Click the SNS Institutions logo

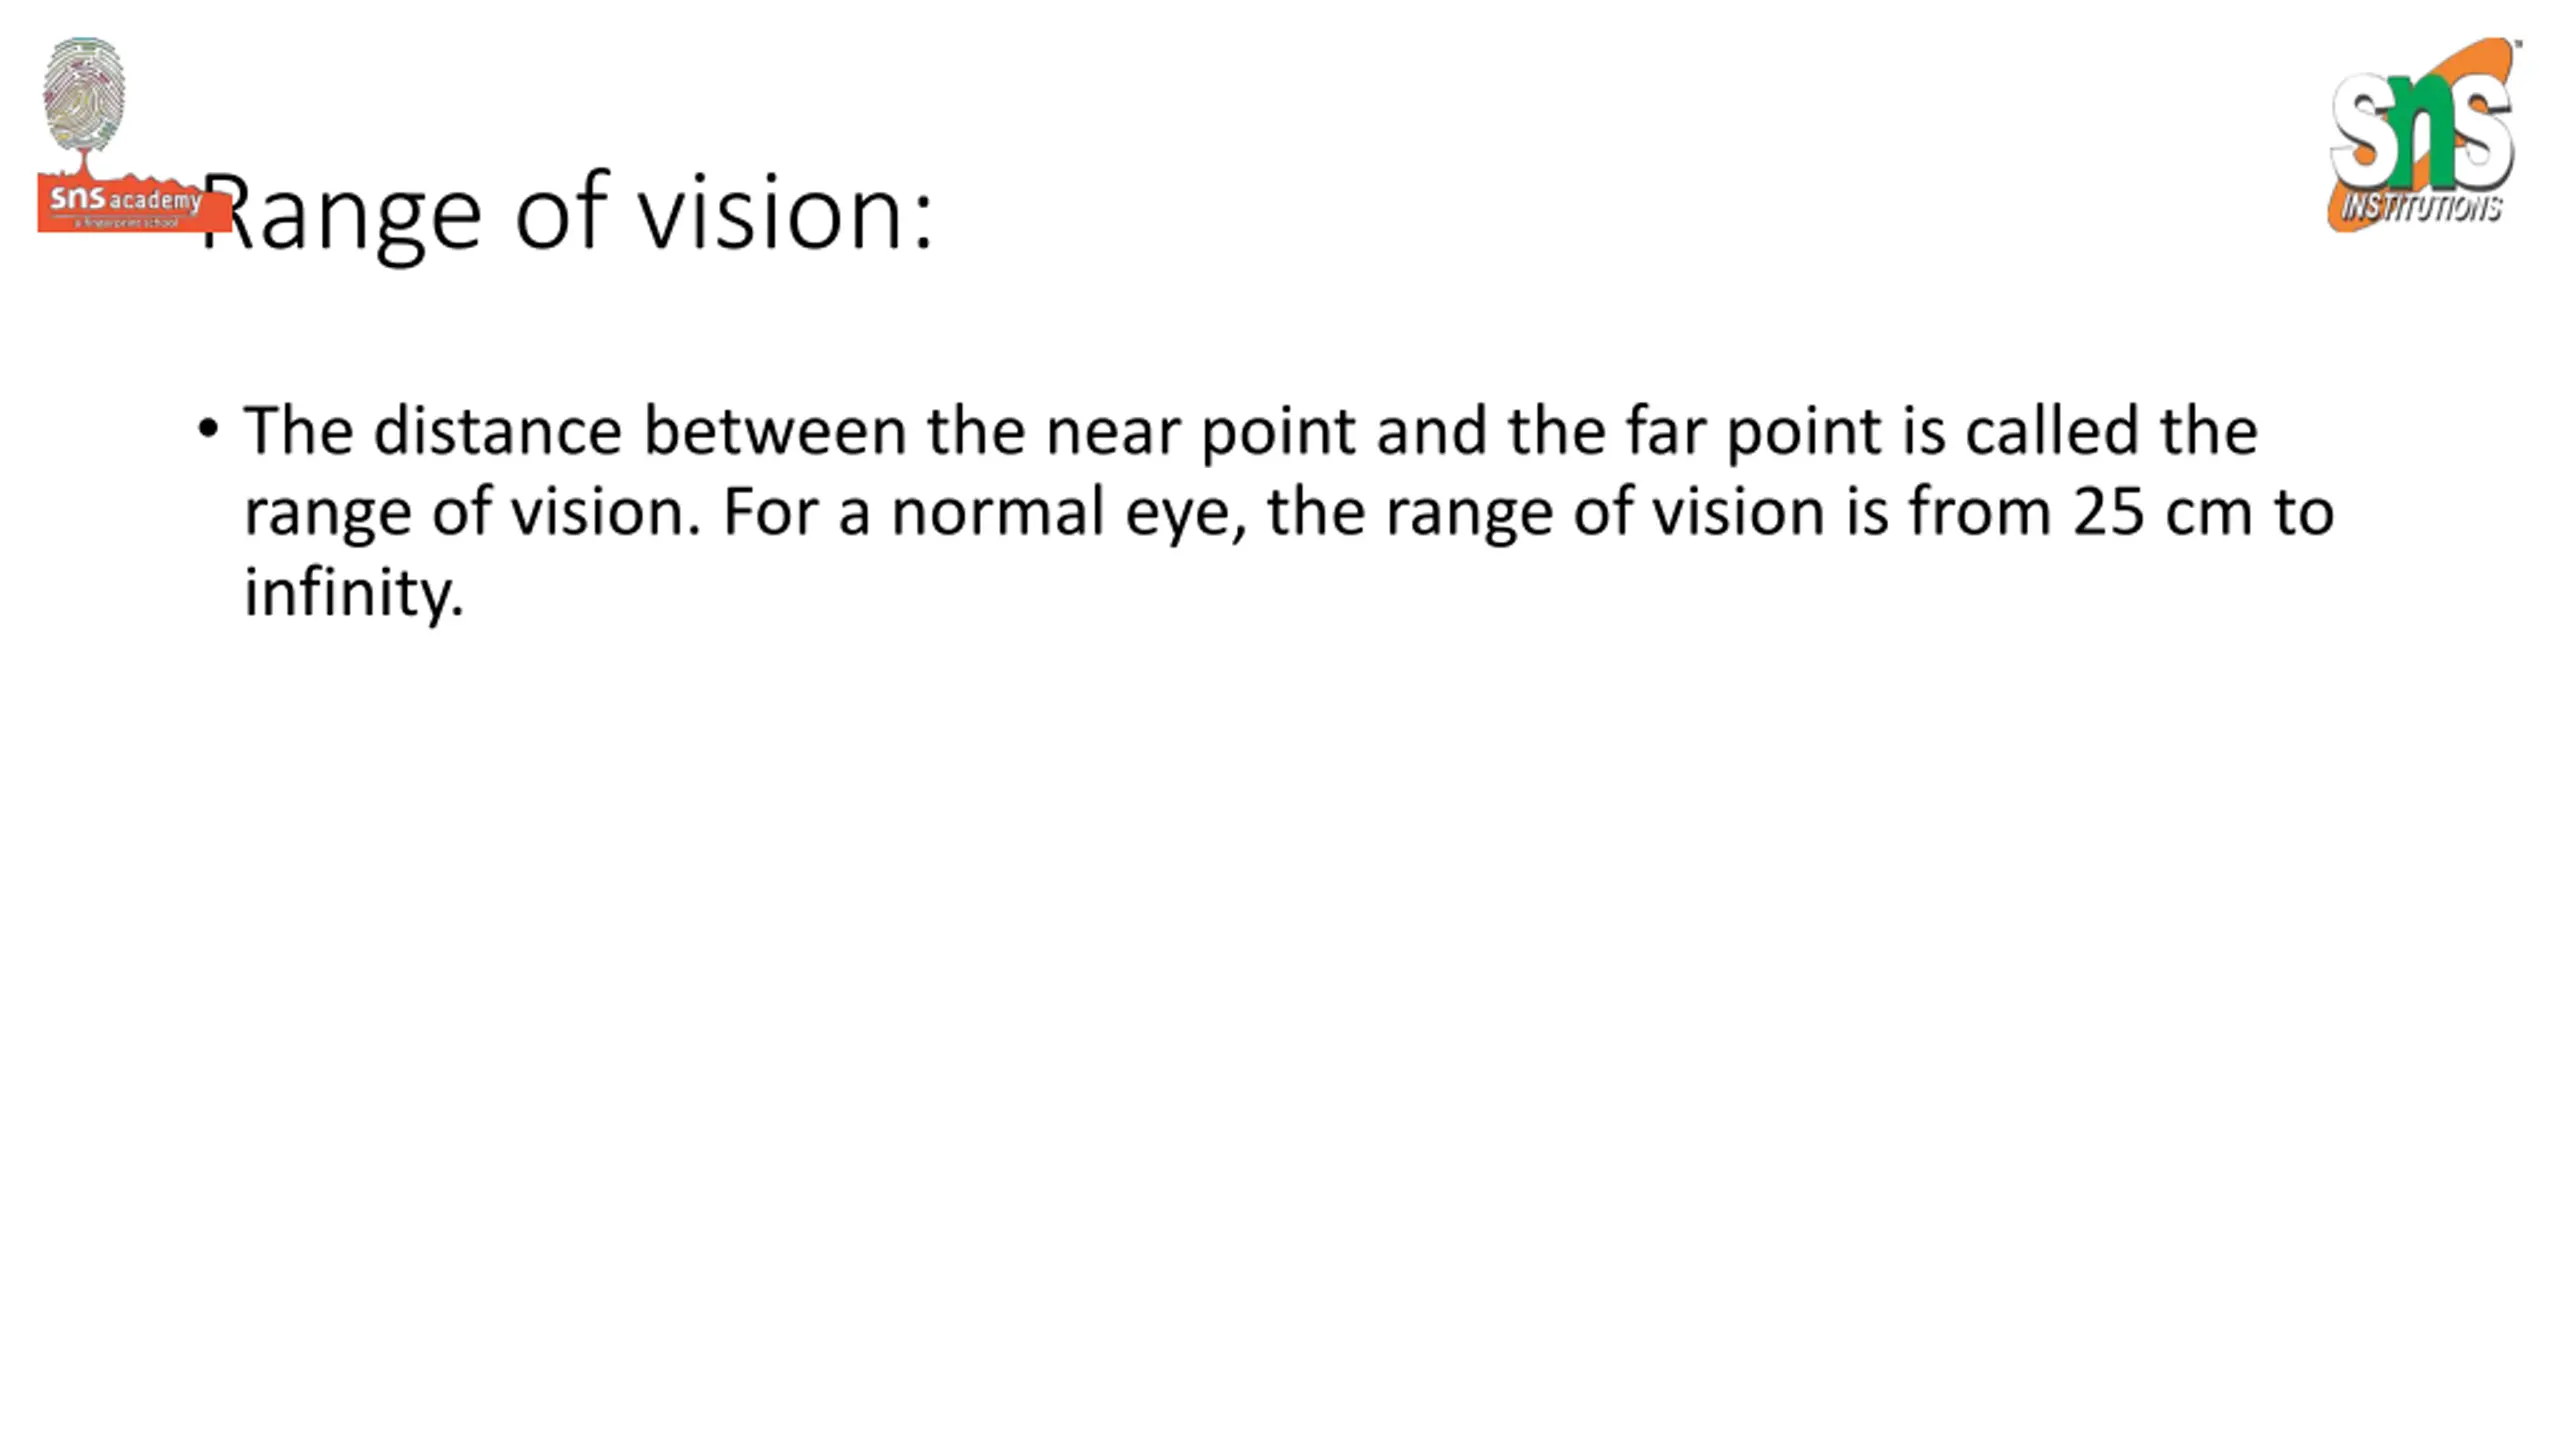(x=2423, y=135)
